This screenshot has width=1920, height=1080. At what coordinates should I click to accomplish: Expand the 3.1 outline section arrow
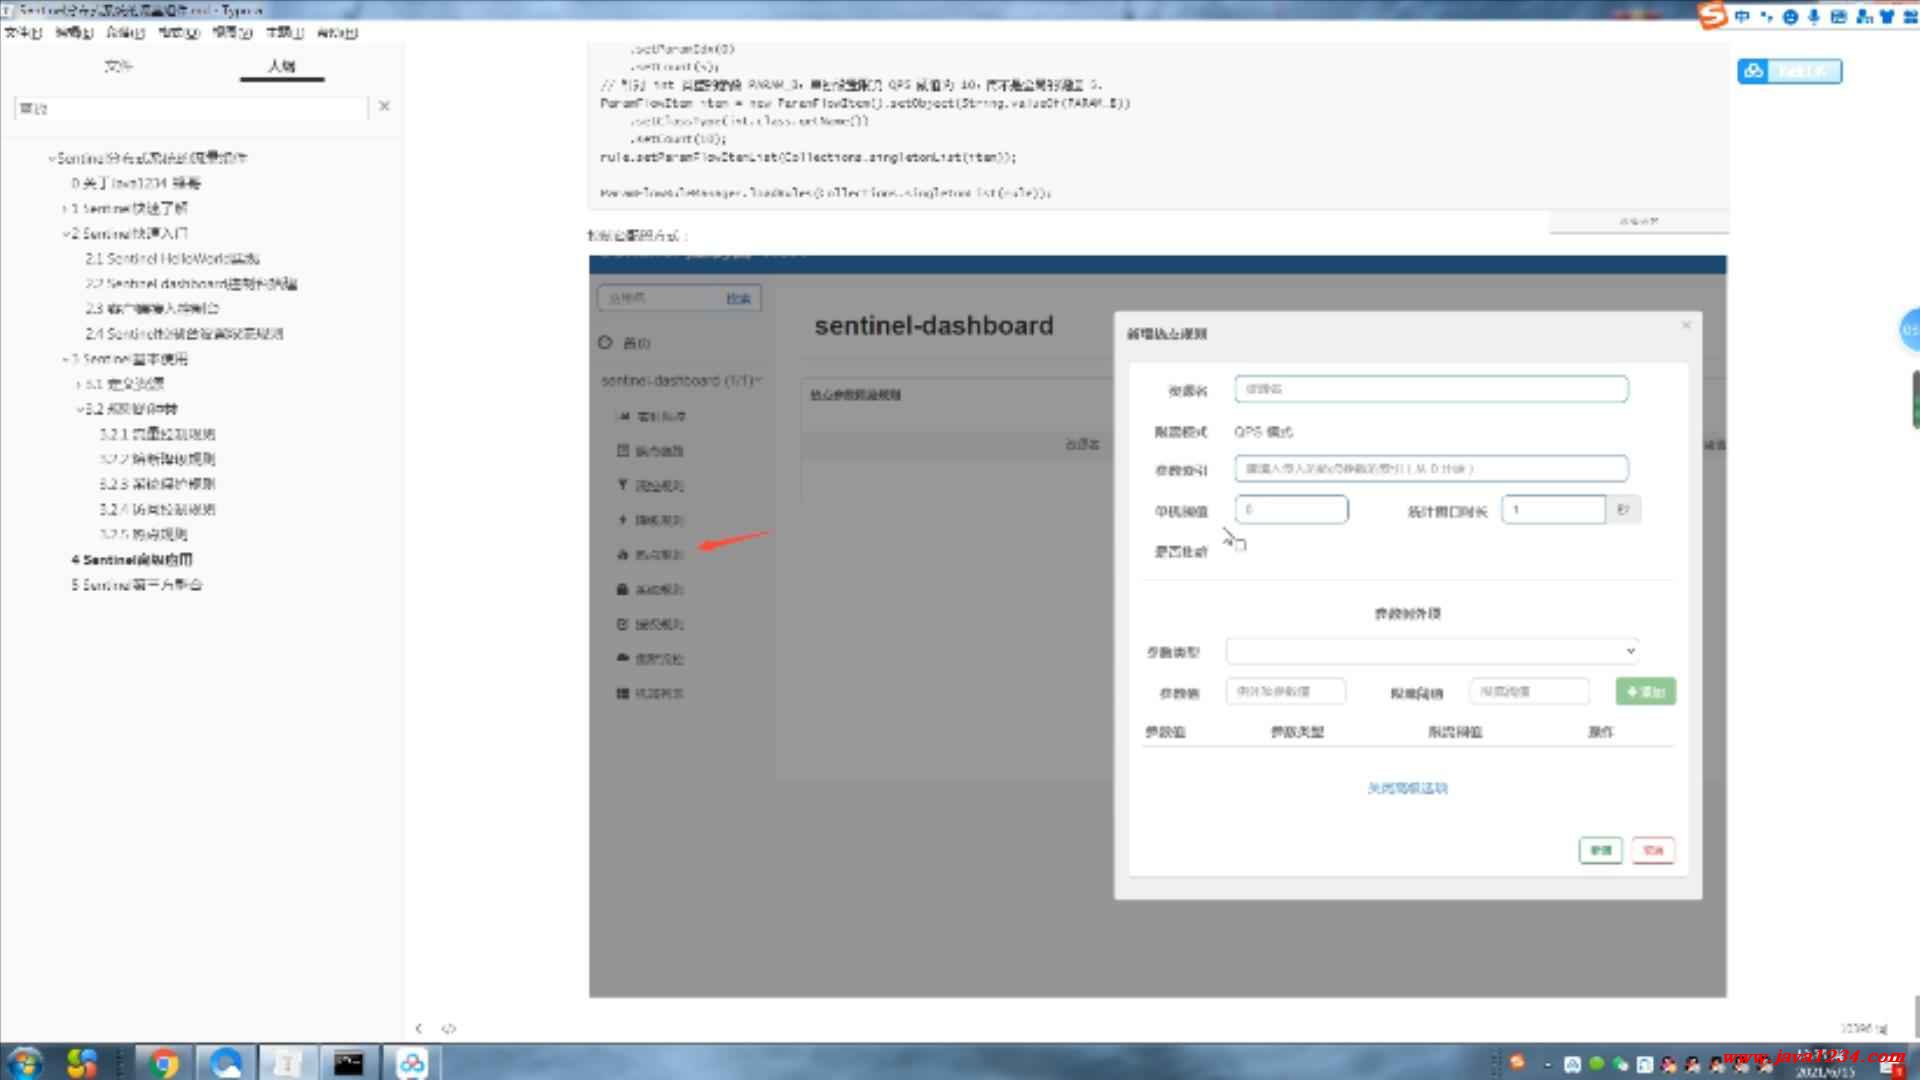[79, 384]
